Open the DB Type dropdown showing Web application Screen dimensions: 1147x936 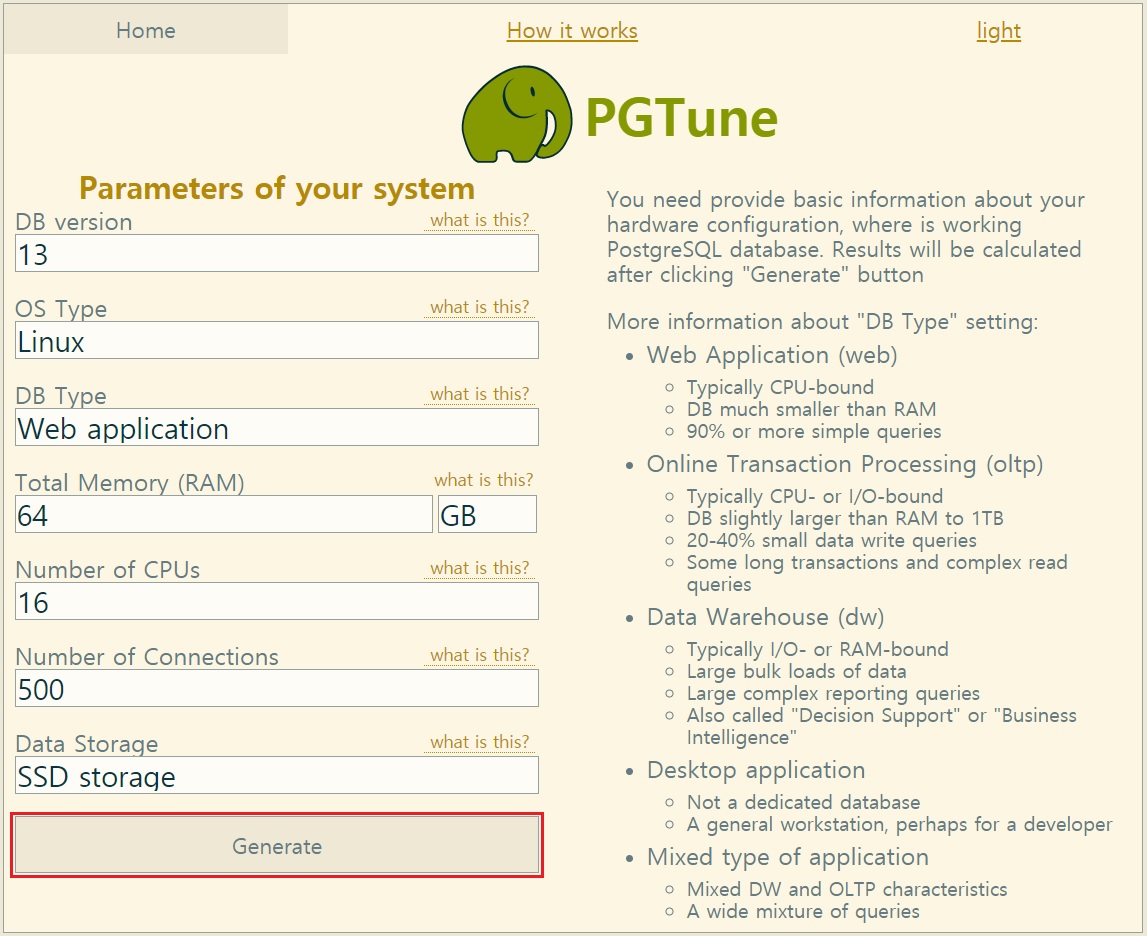pos(277,427)
